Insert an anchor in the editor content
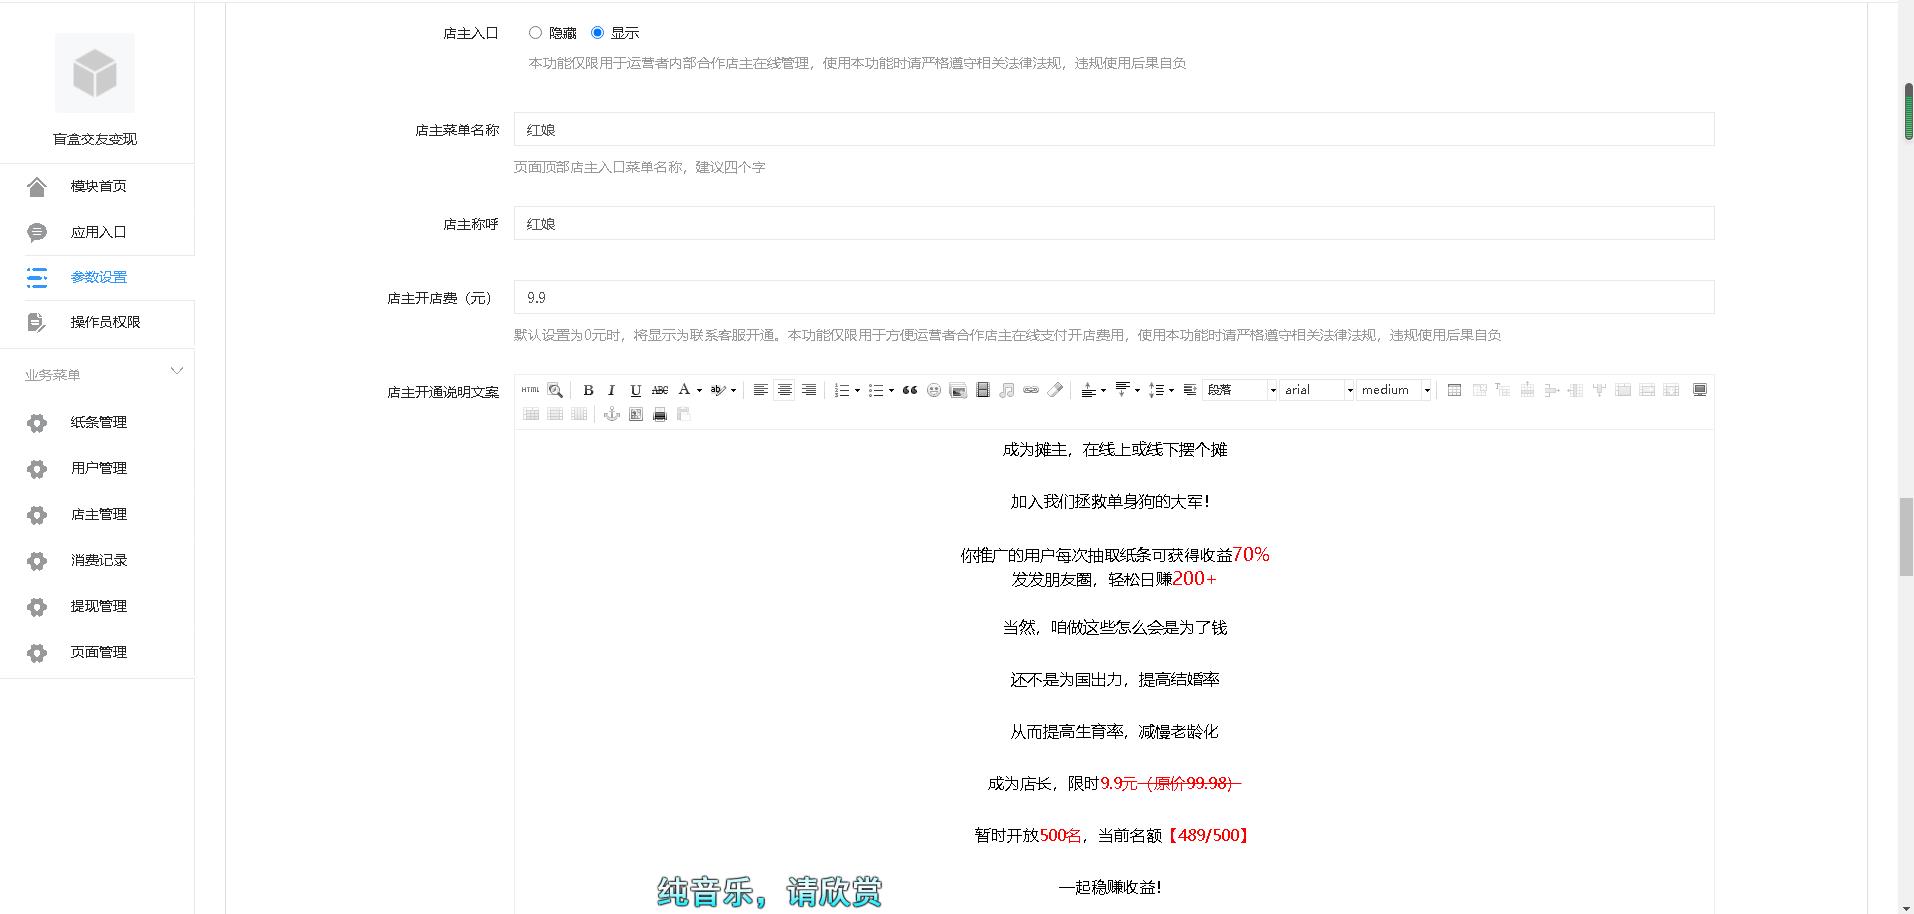 pos(611,413)
